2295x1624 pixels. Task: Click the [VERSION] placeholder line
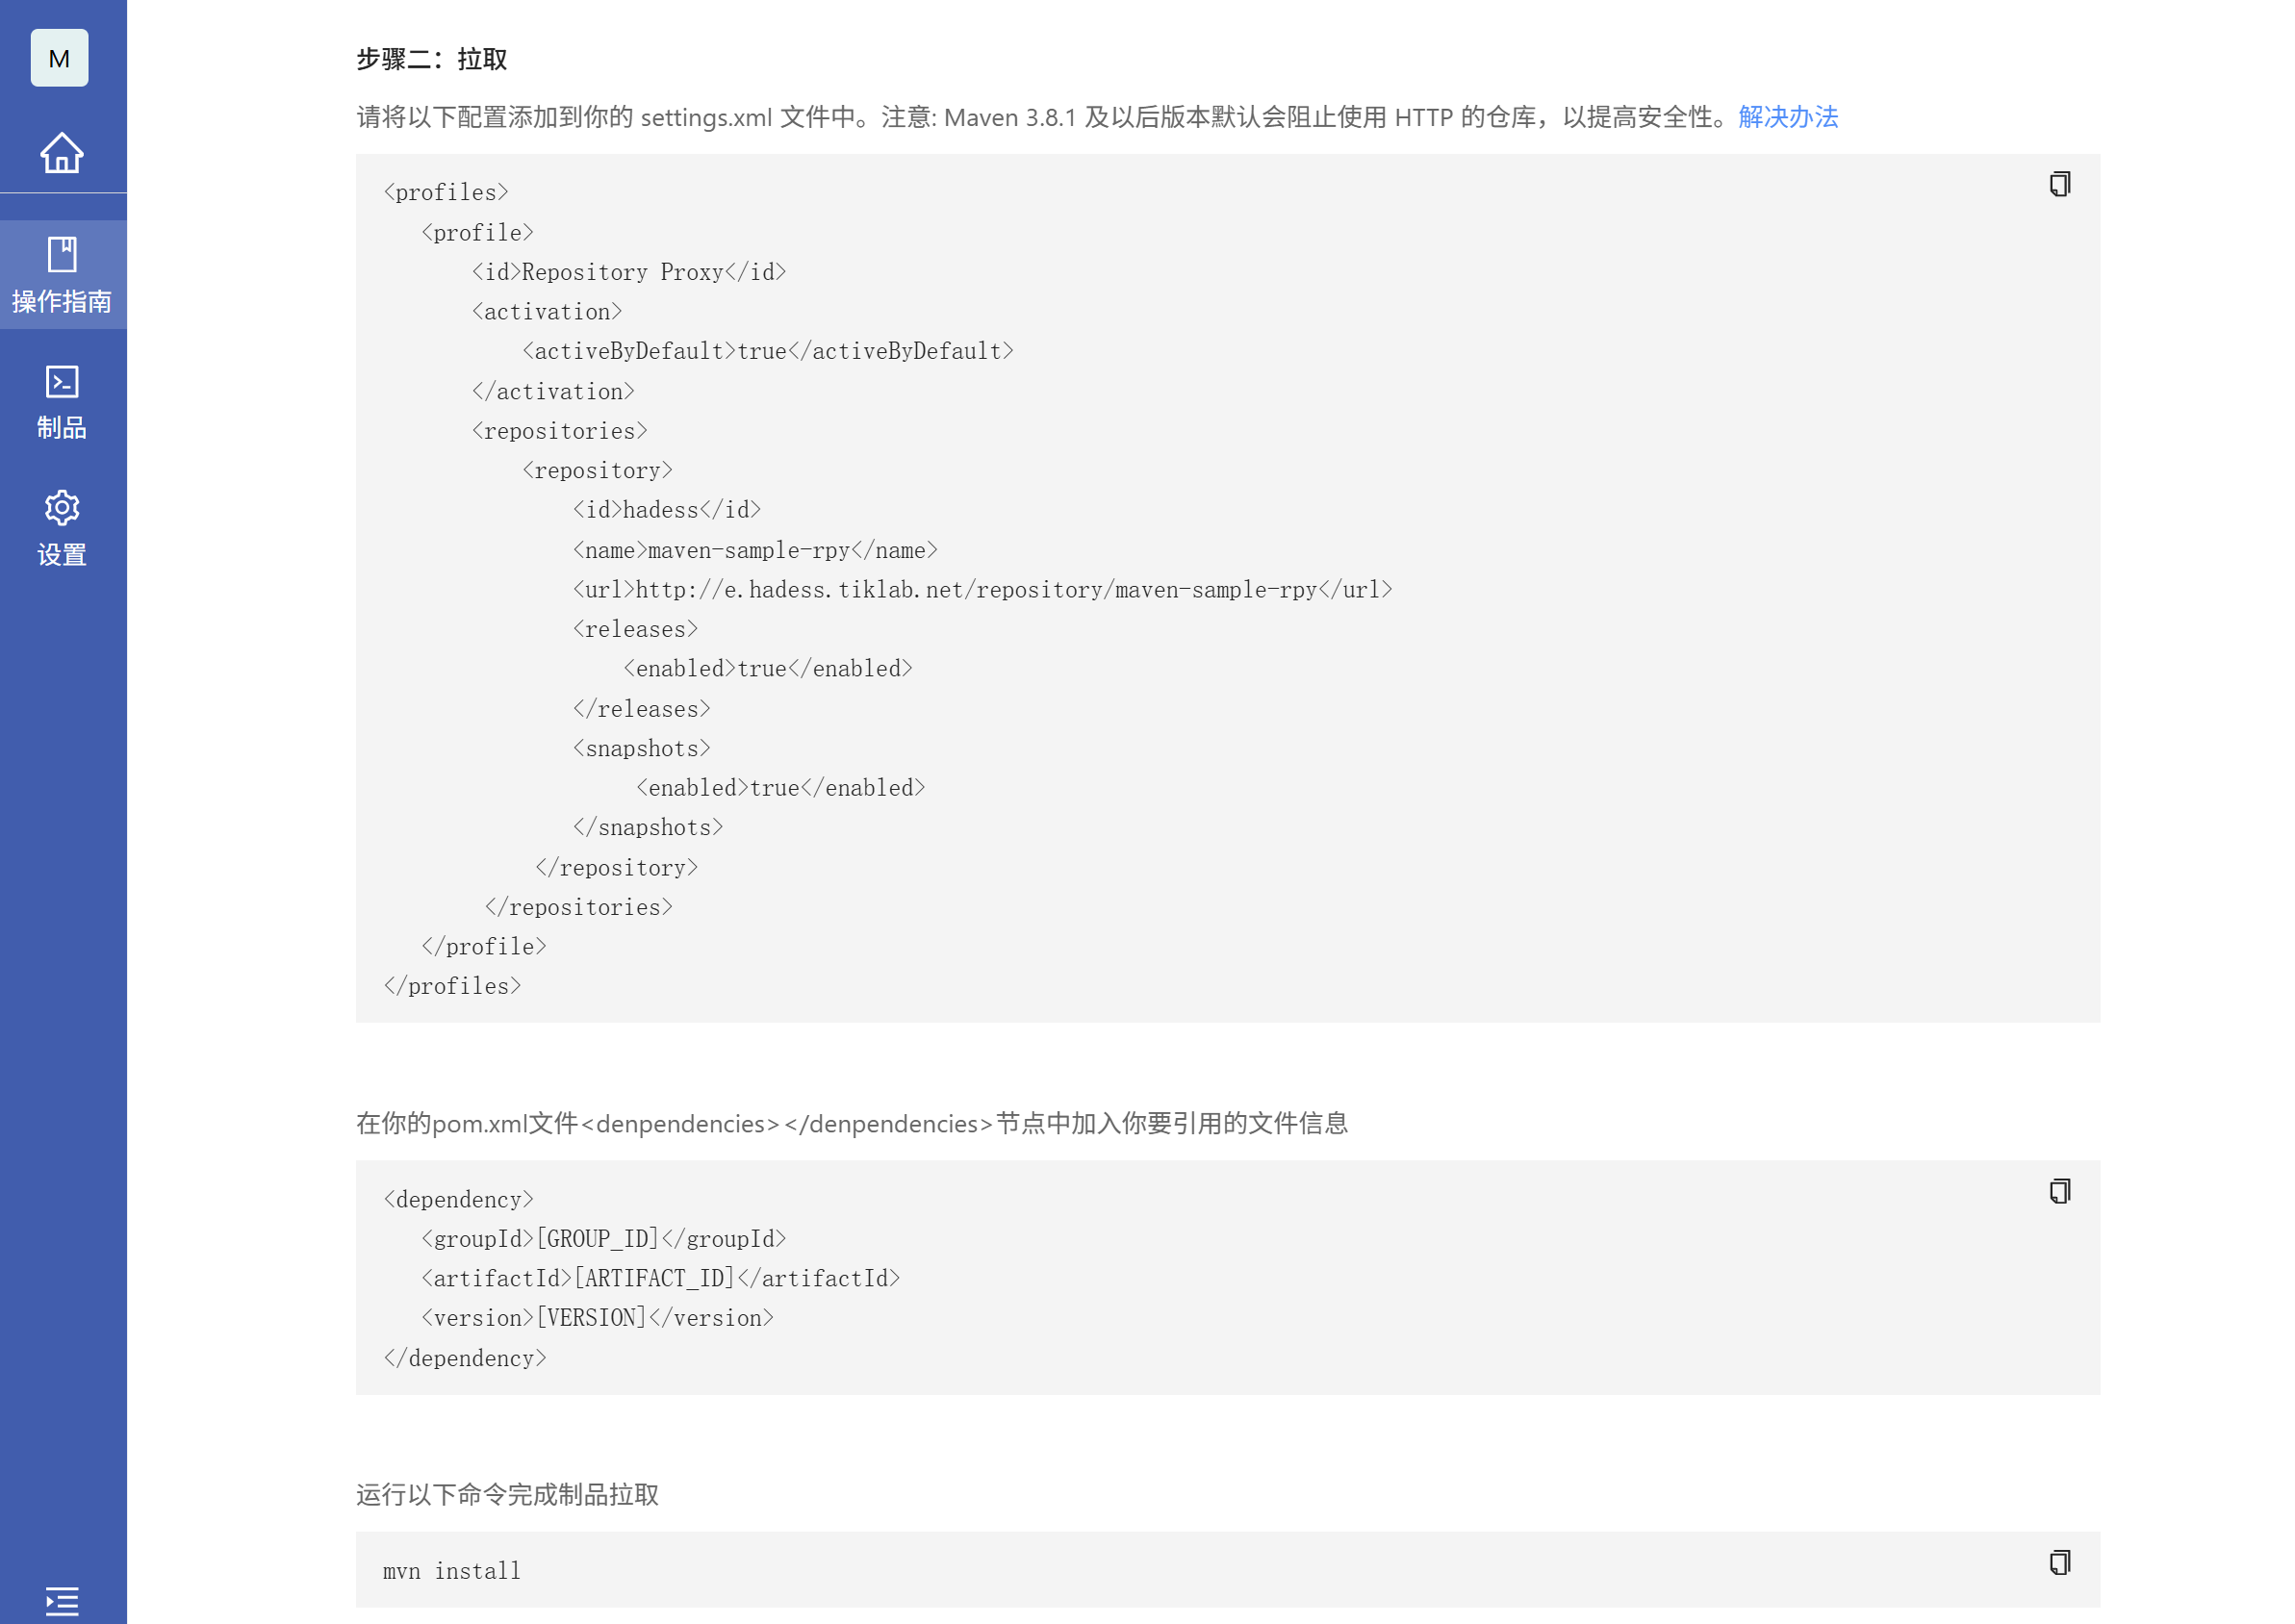598,1318
